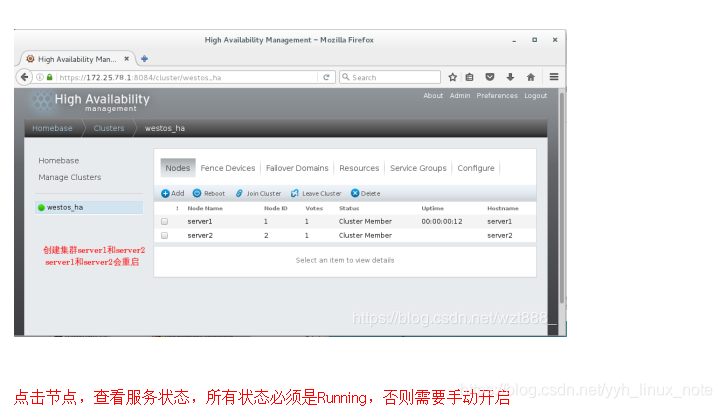Open the downloads arrow icon
This screenshot has height=408, width=722.
[x=510, y=77]
